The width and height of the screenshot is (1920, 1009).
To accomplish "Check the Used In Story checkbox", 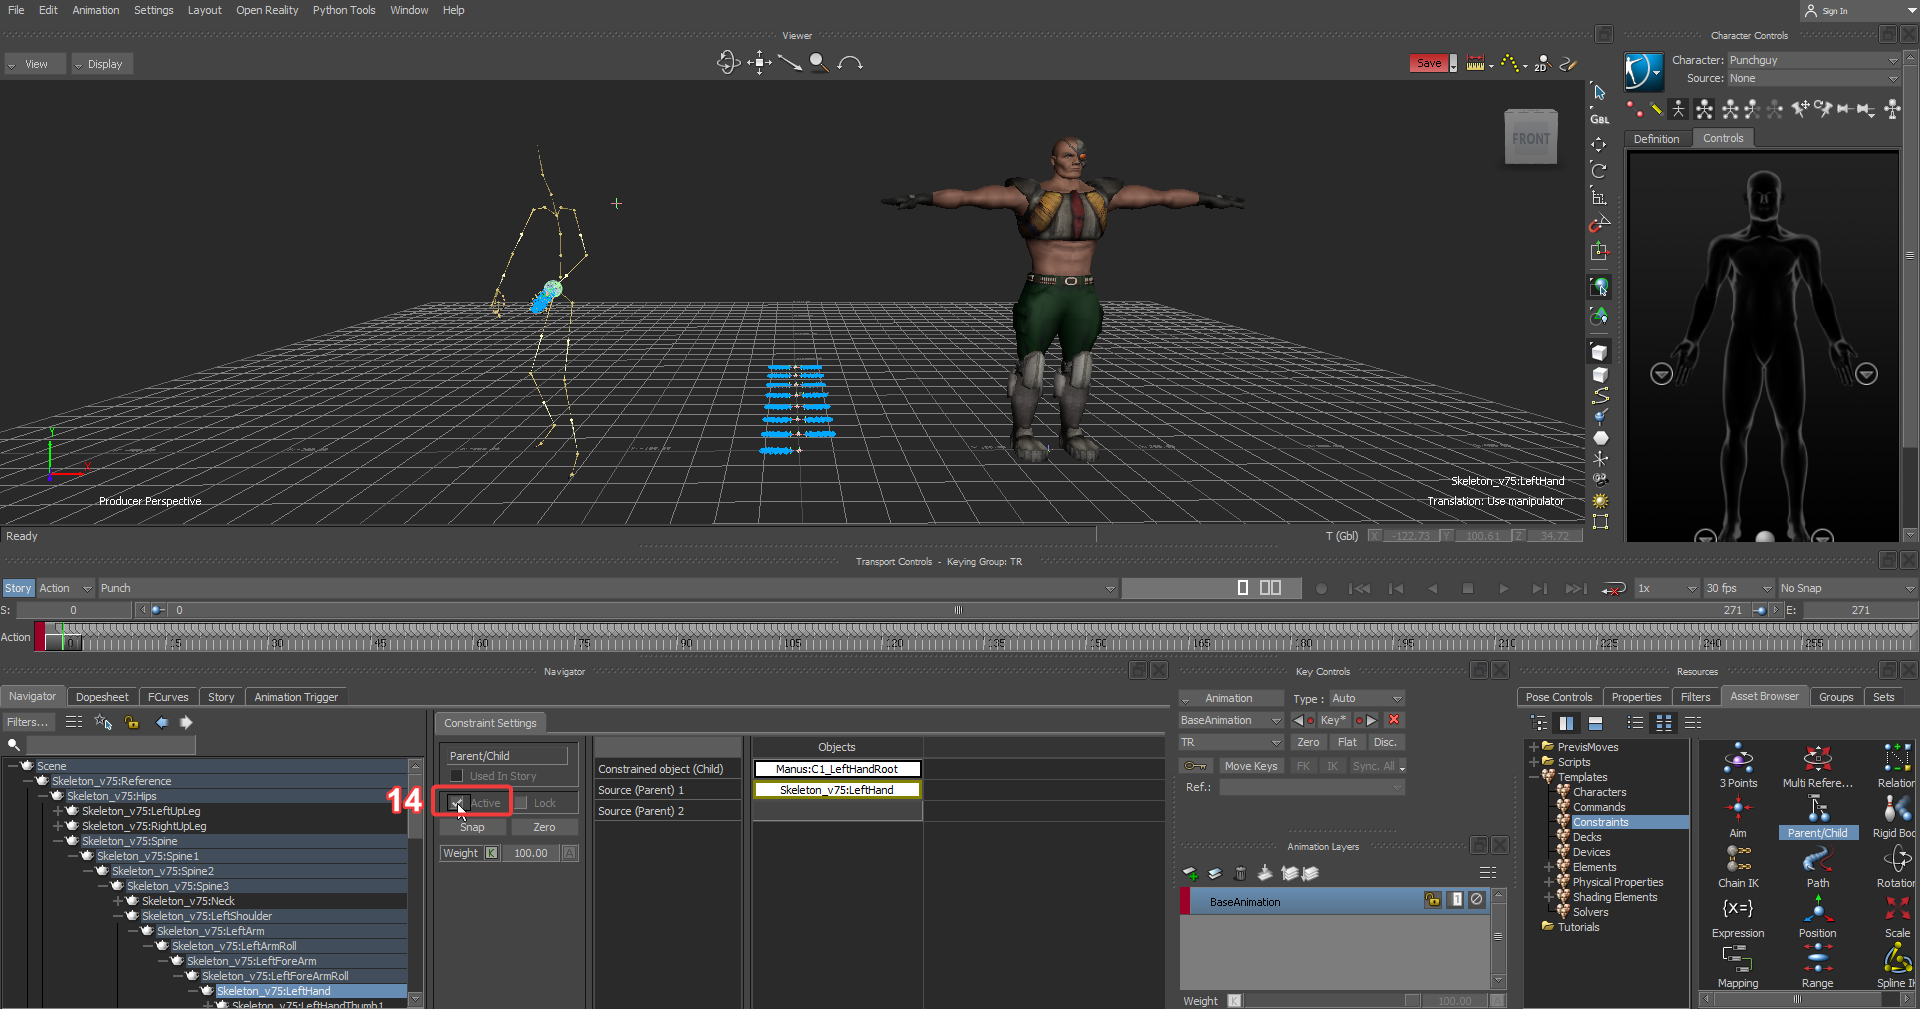I will click(457, 776).
